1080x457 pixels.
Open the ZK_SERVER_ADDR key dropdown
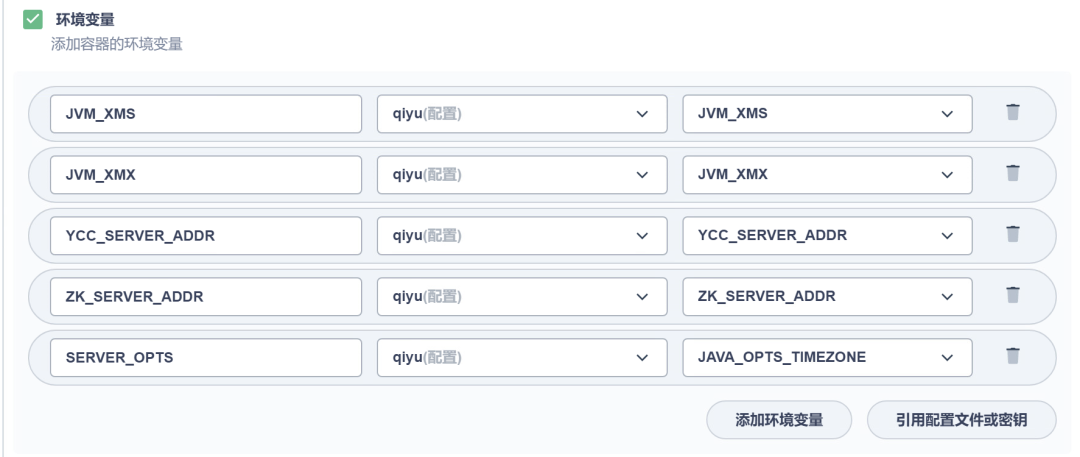point(827,296)
